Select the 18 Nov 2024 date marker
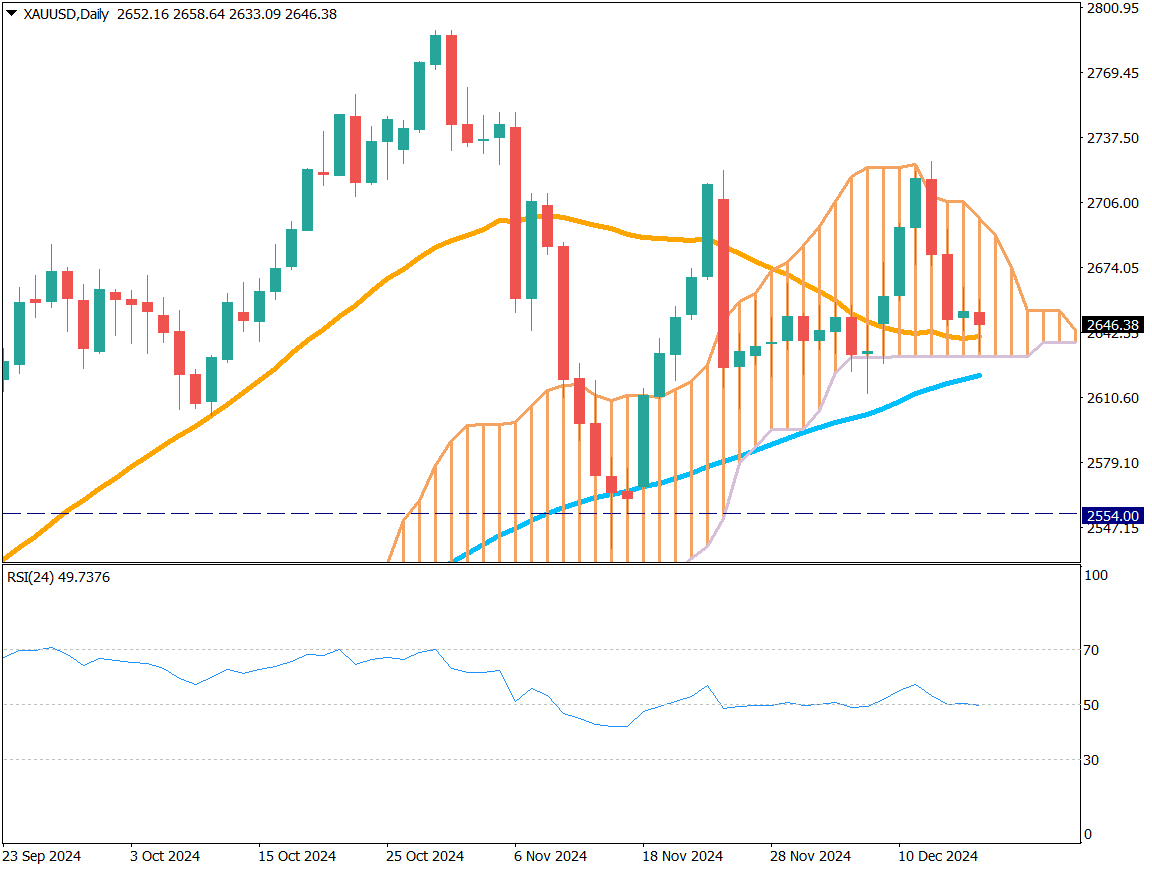The height and width of the screenshot is (870, 1152). [x=681, y=856]
